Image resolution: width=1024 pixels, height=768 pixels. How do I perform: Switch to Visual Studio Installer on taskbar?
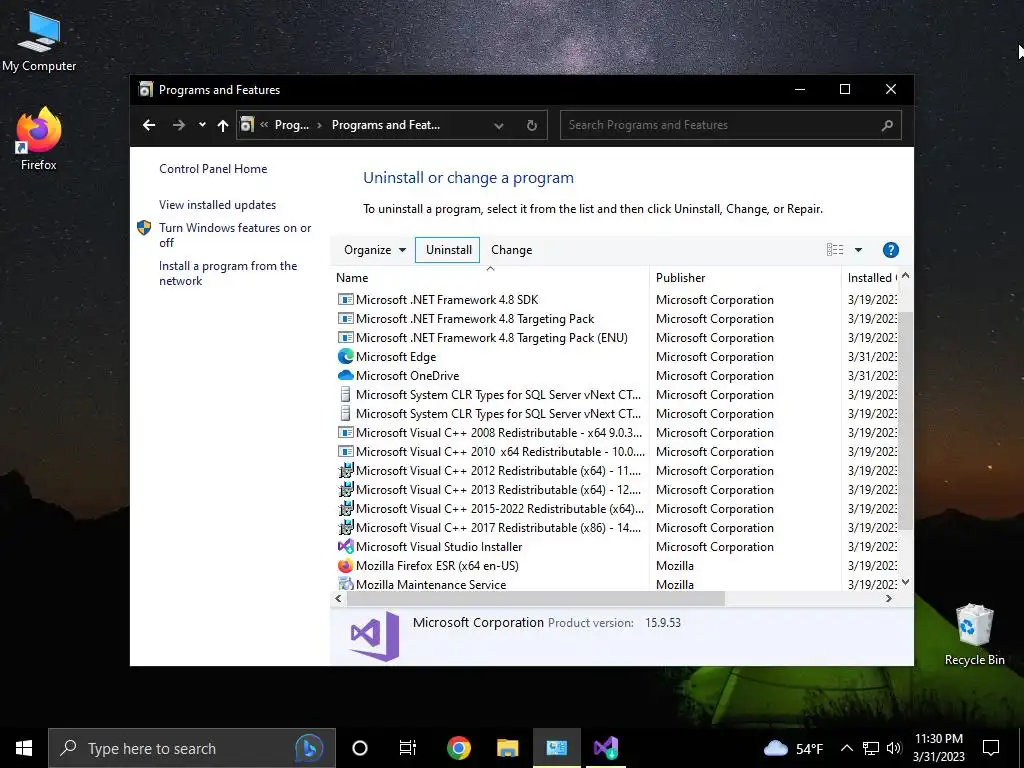coord(606,748)
